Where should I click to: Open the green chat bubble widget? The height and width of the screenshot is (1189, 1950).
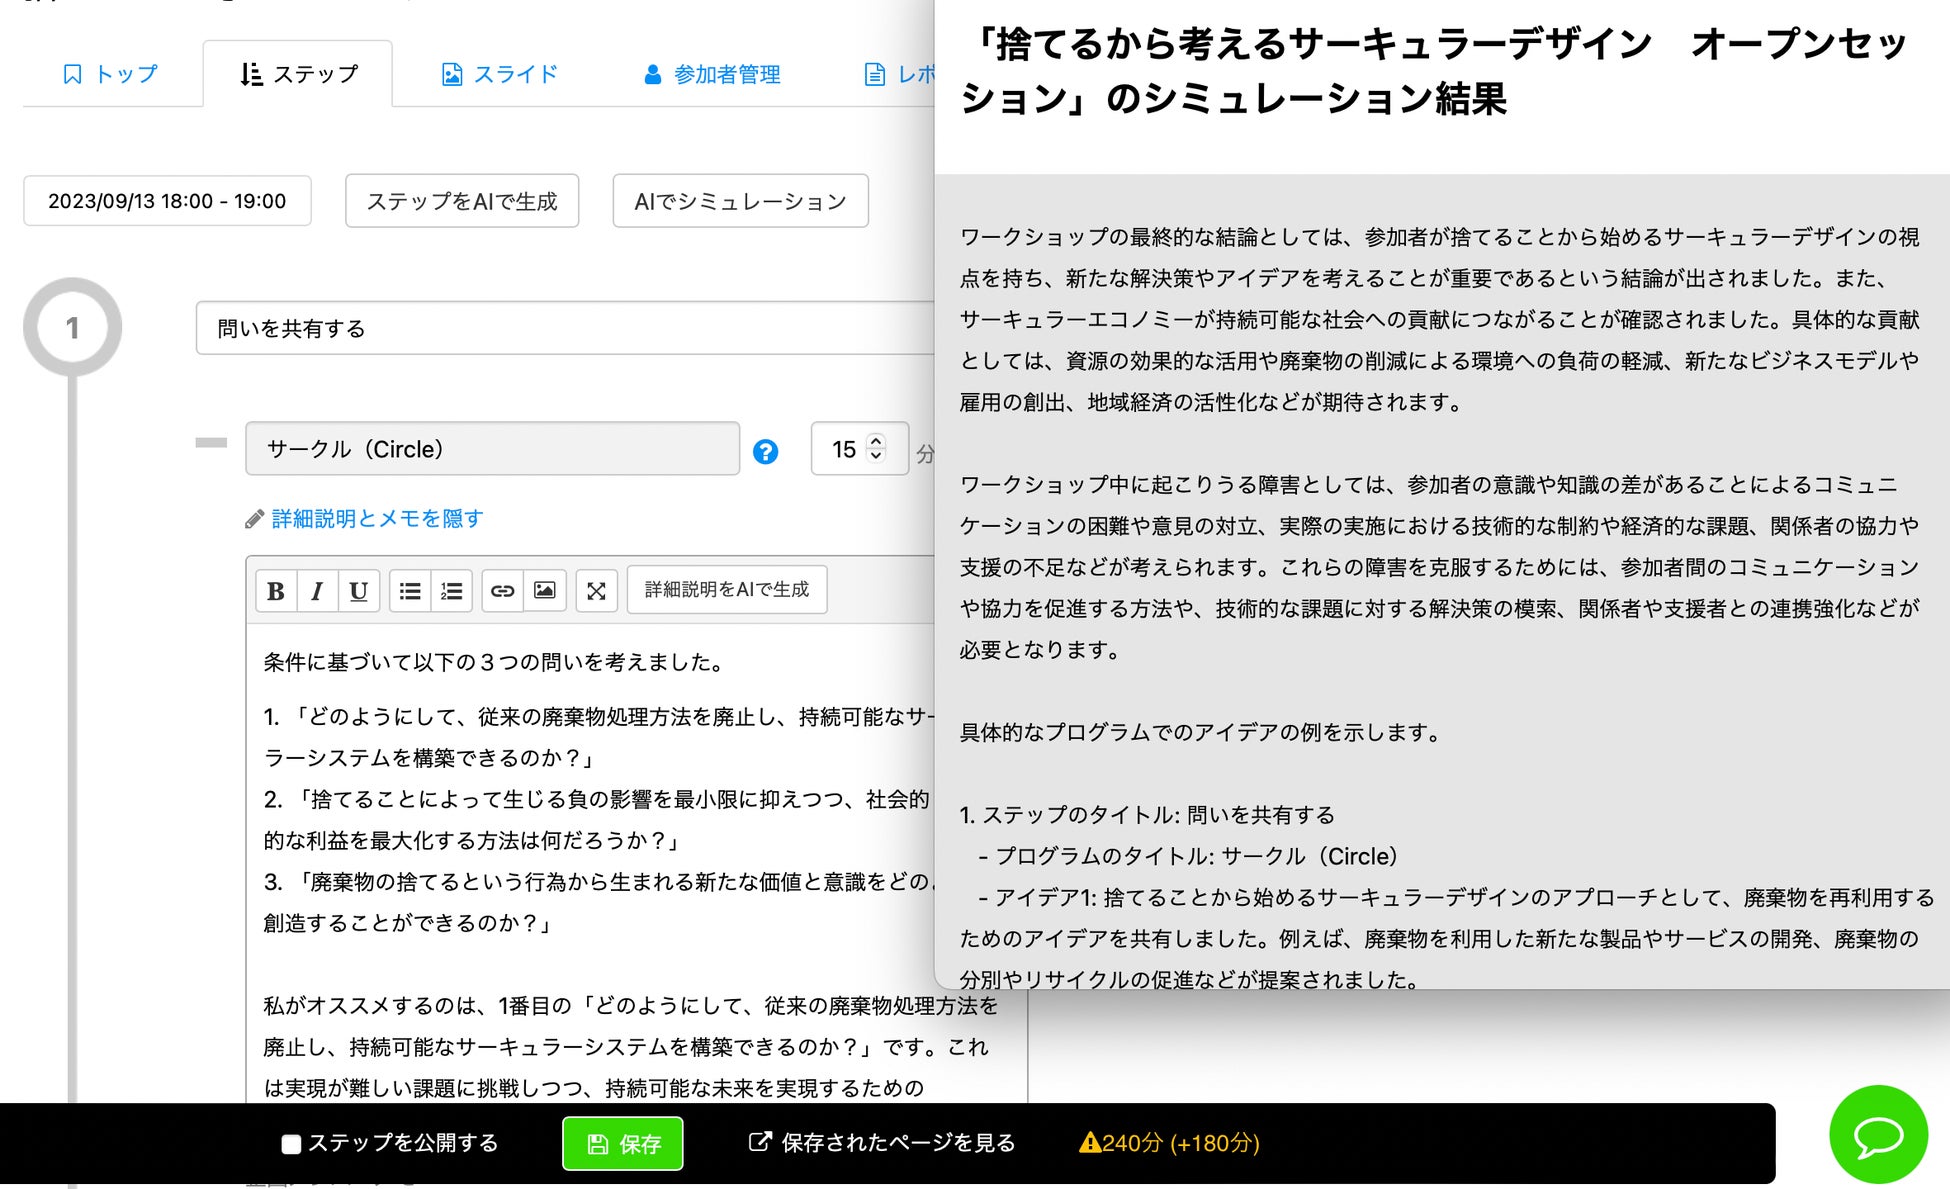click(1878, 1135)
